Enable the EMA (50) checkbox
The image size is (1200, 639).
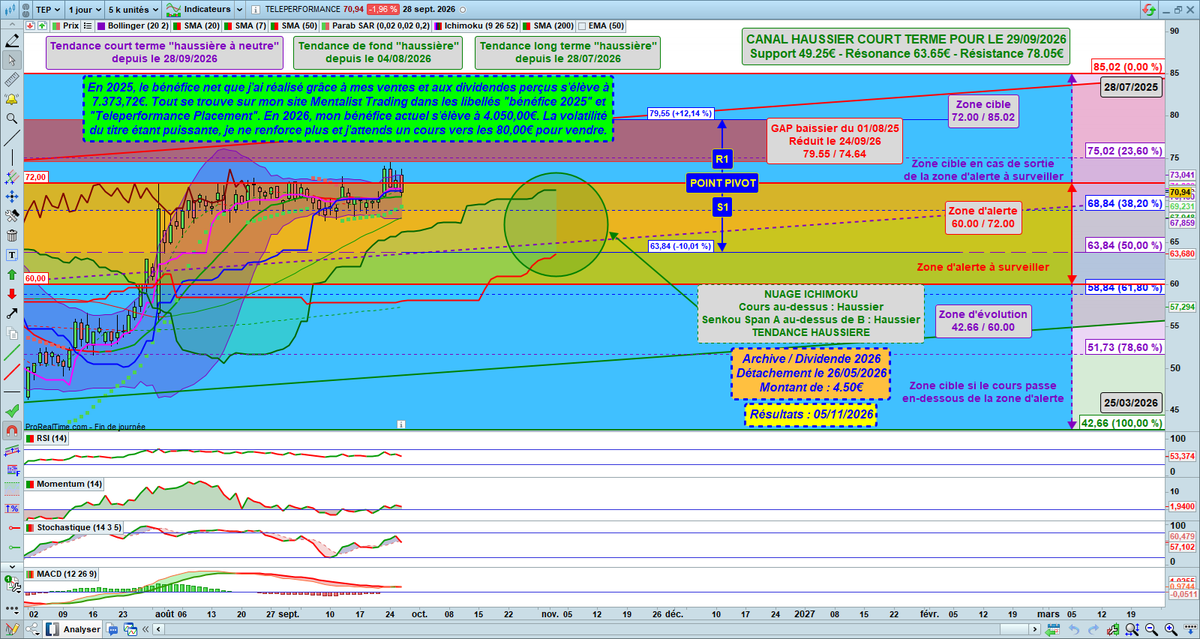pos(581,25)
